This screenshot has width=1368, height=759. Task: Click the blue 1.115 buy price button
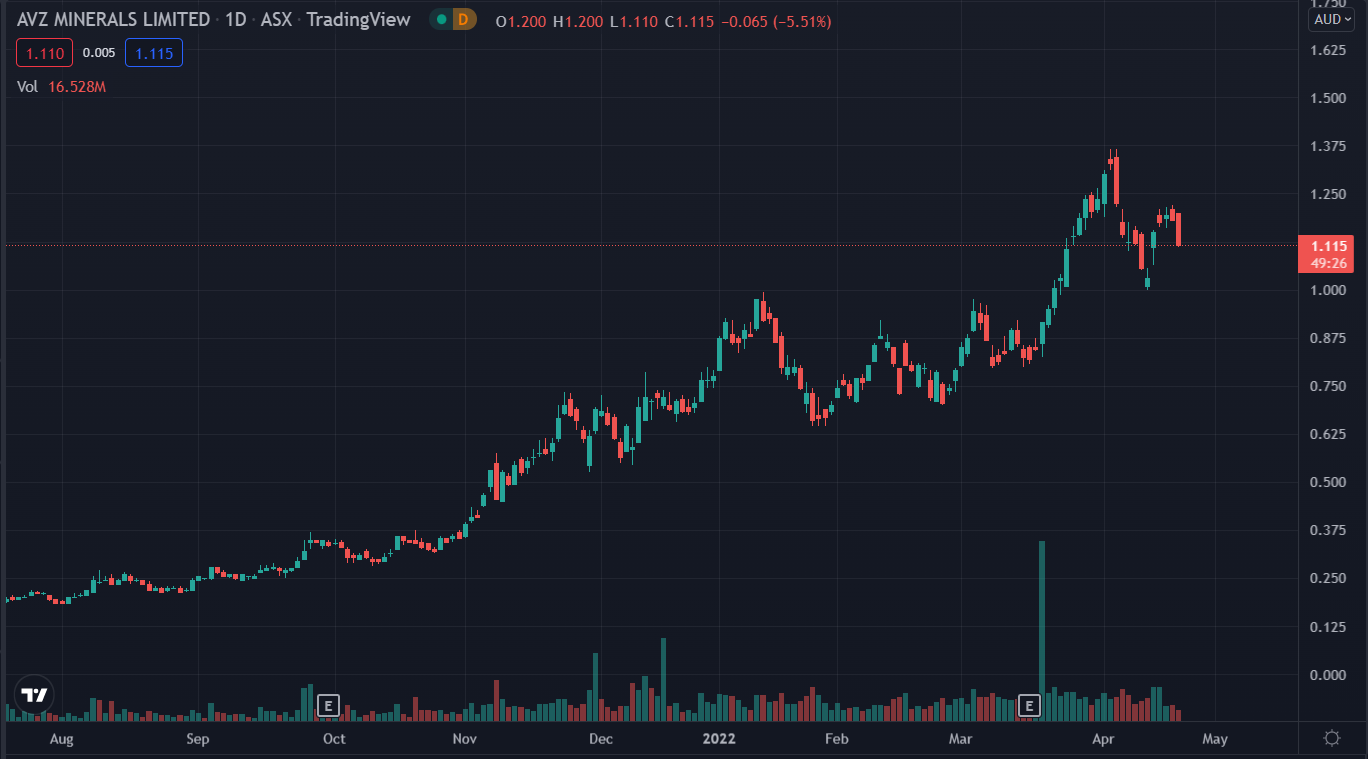click(x=154, y=53)
